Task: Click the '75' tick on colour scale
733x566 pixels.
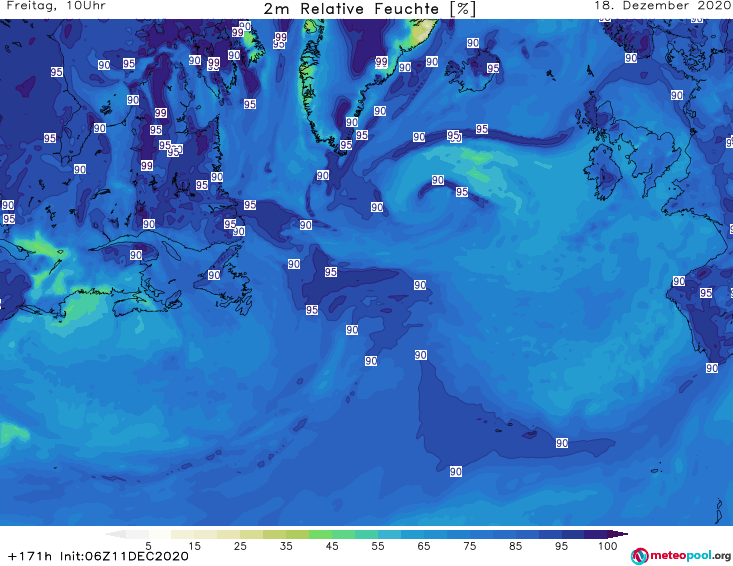Action: tap(470, 546)
